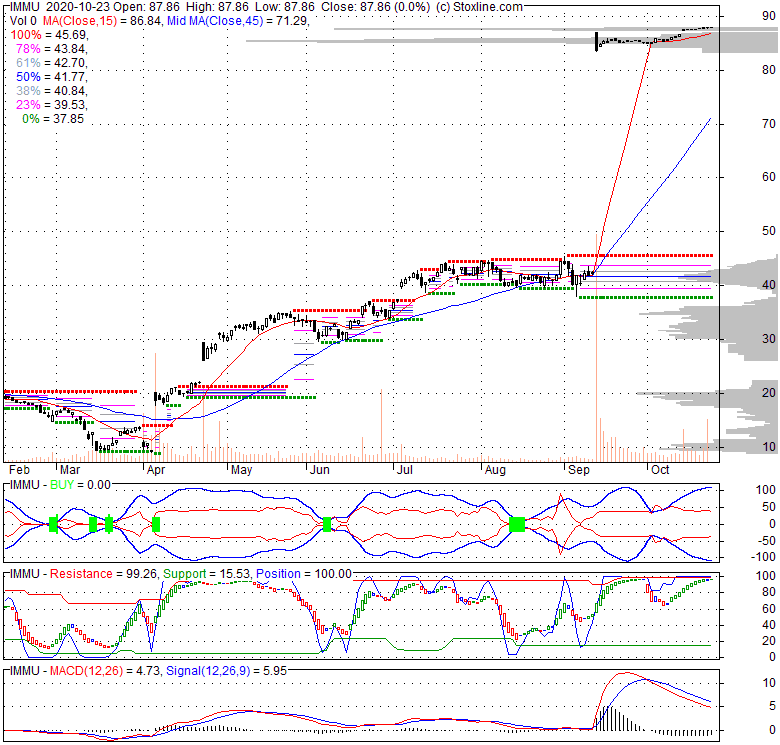Click the 'Position = 100.00' label
Viewport: 780px width, 745px height.
pyautogui.click(x=304, y=574)
